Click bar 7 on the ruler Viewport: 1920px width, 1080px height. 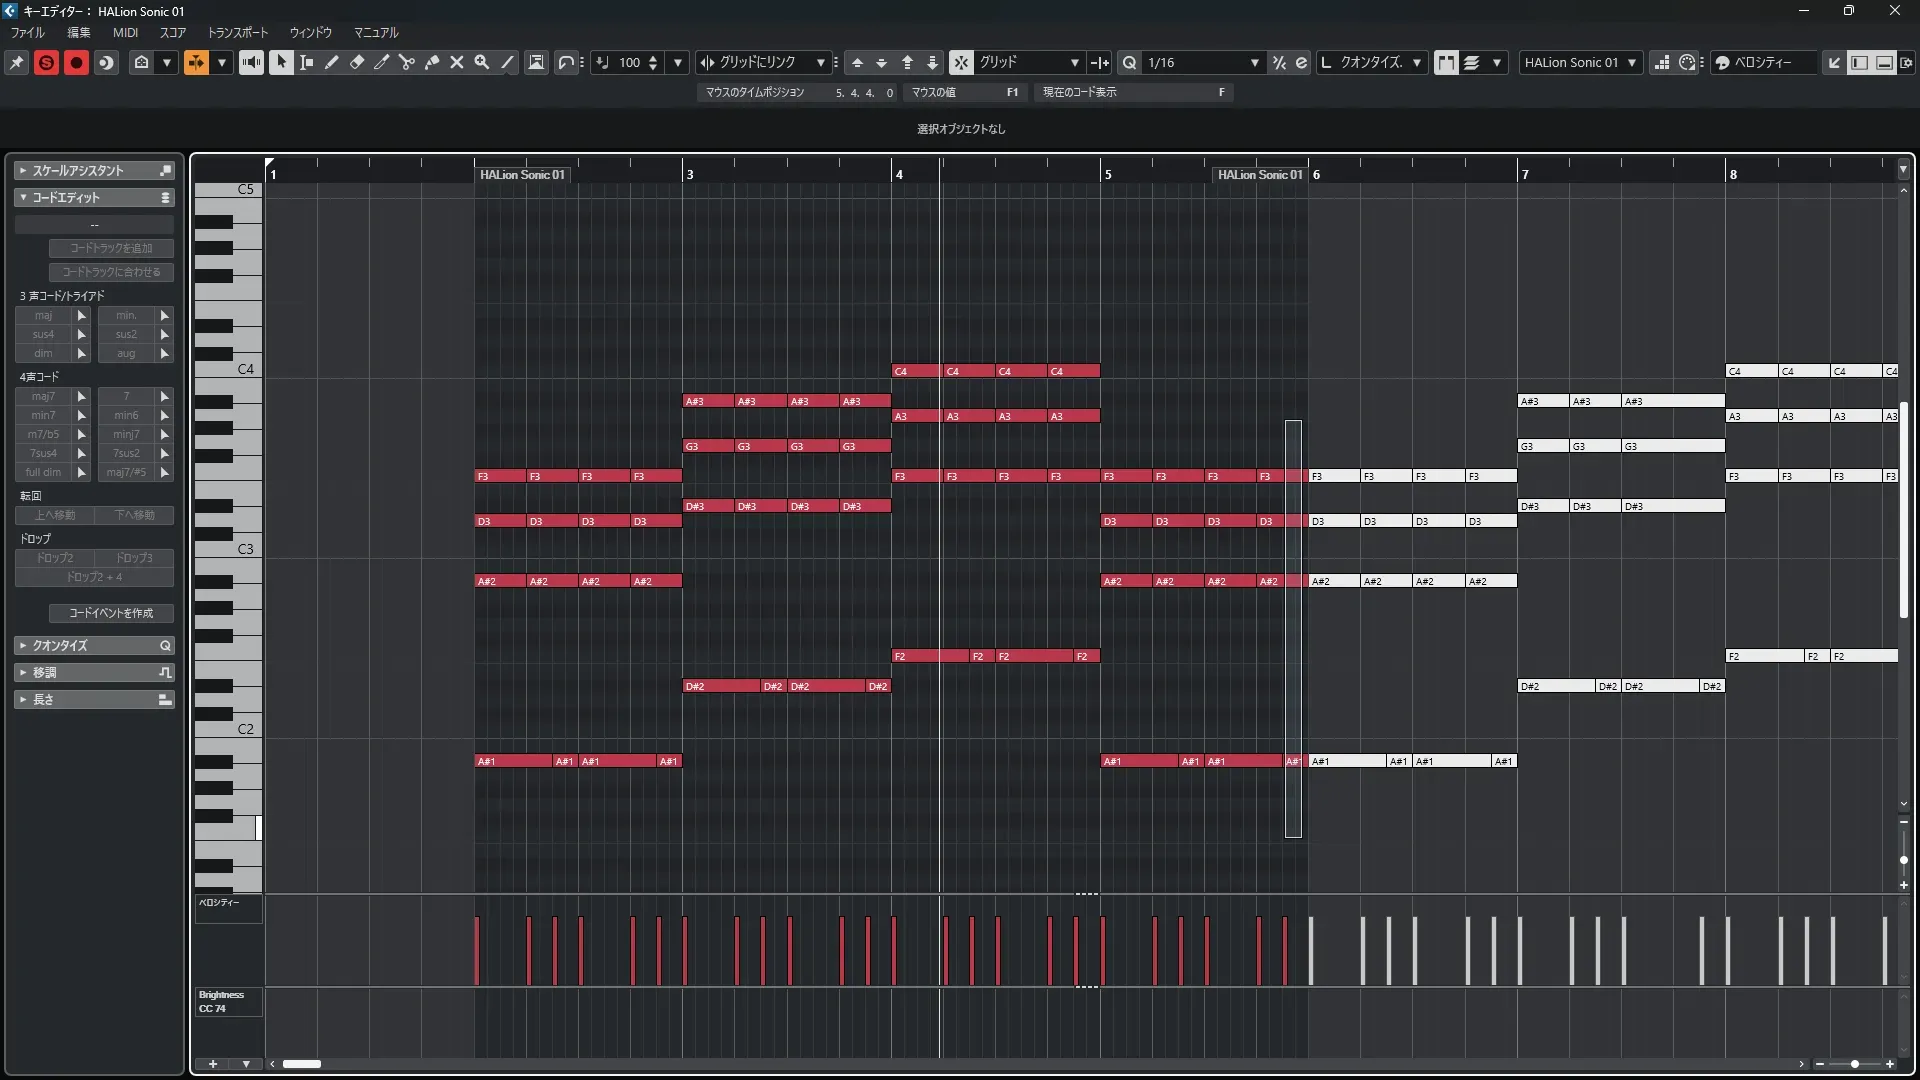(1525, 174)
